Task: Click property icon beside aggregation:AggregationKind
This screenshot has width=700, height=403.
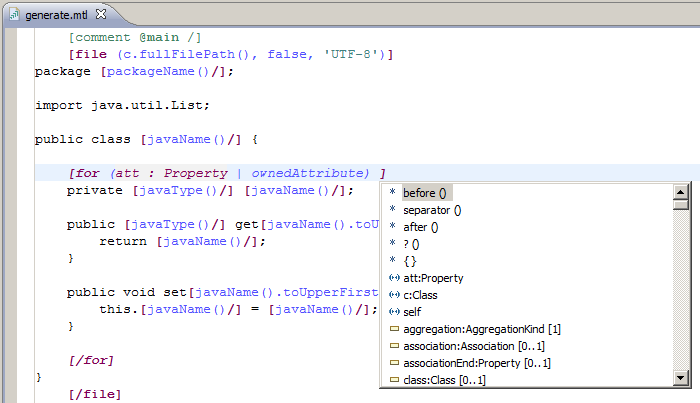Action: tap(394, 328)
